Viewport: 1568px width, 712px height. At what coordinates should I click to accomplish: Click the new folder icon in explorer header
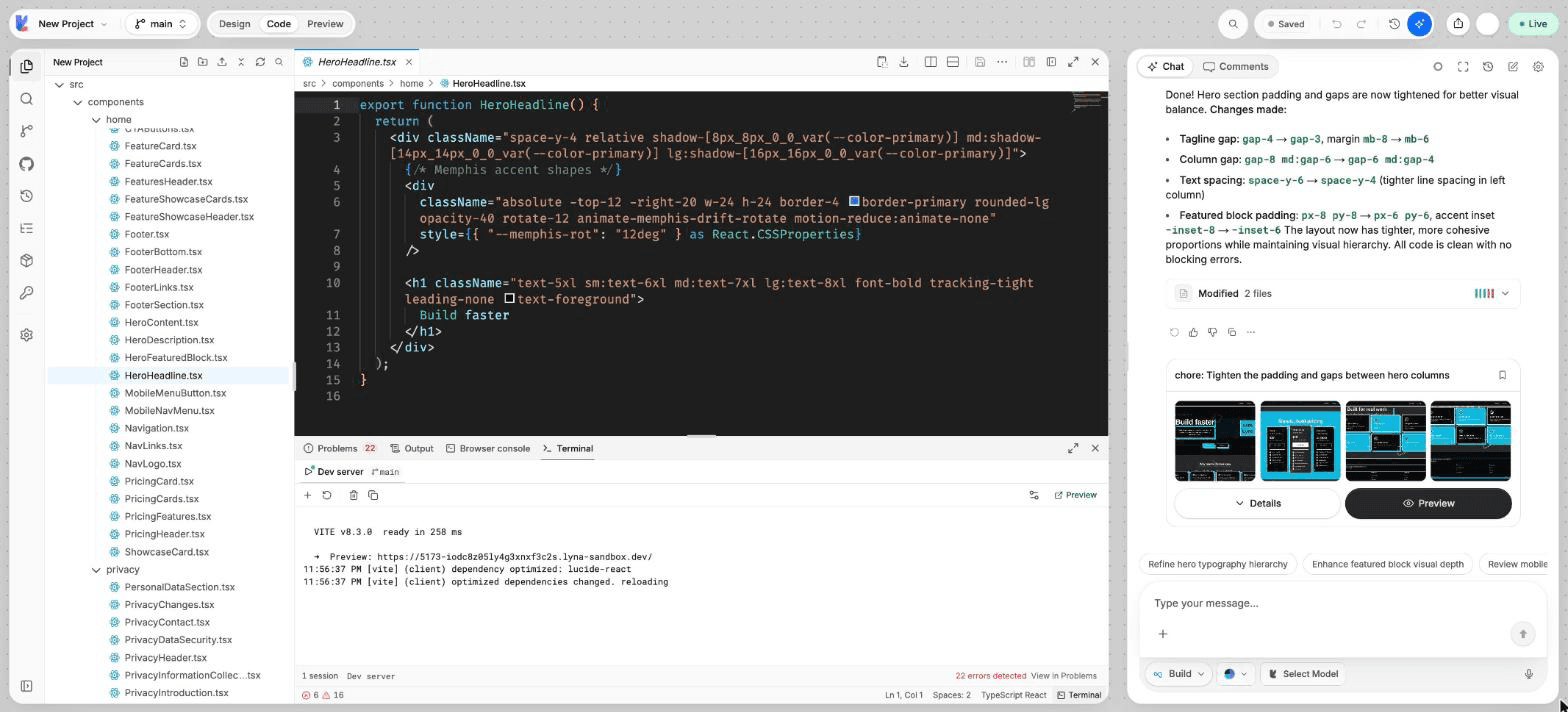click(203, 62)
